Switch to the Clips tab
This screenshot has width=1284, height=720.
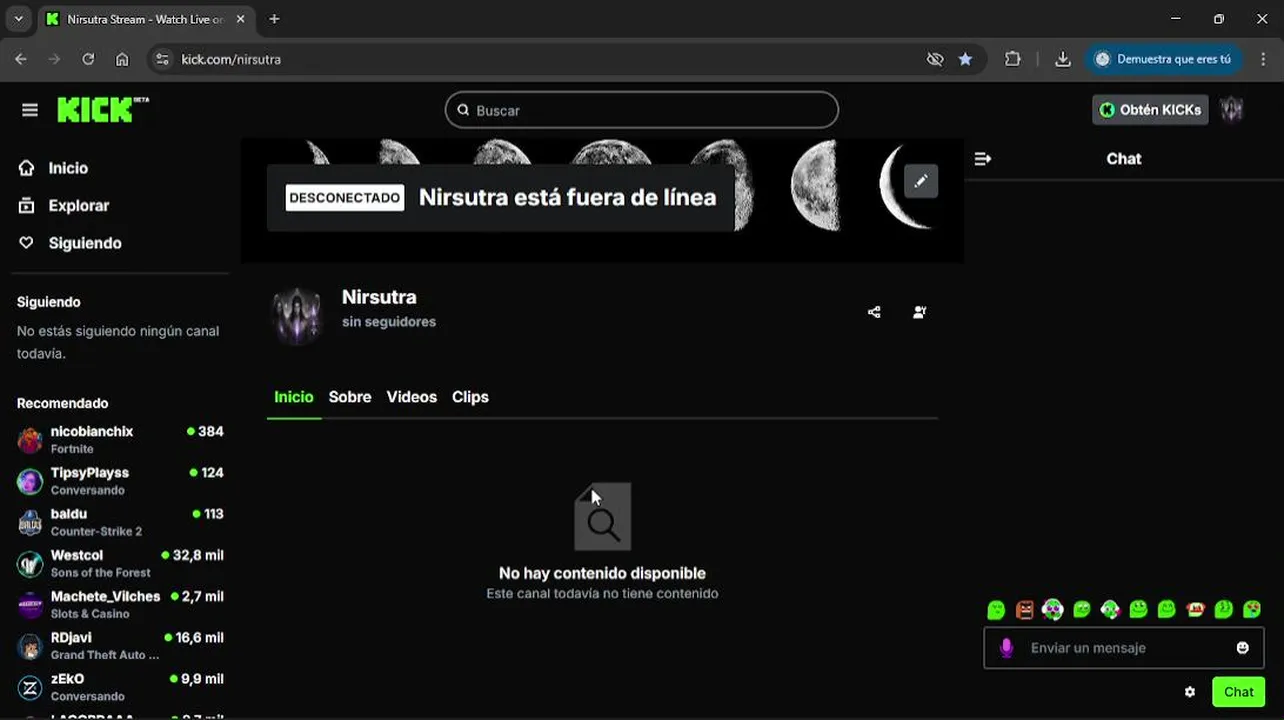point(470,397)
